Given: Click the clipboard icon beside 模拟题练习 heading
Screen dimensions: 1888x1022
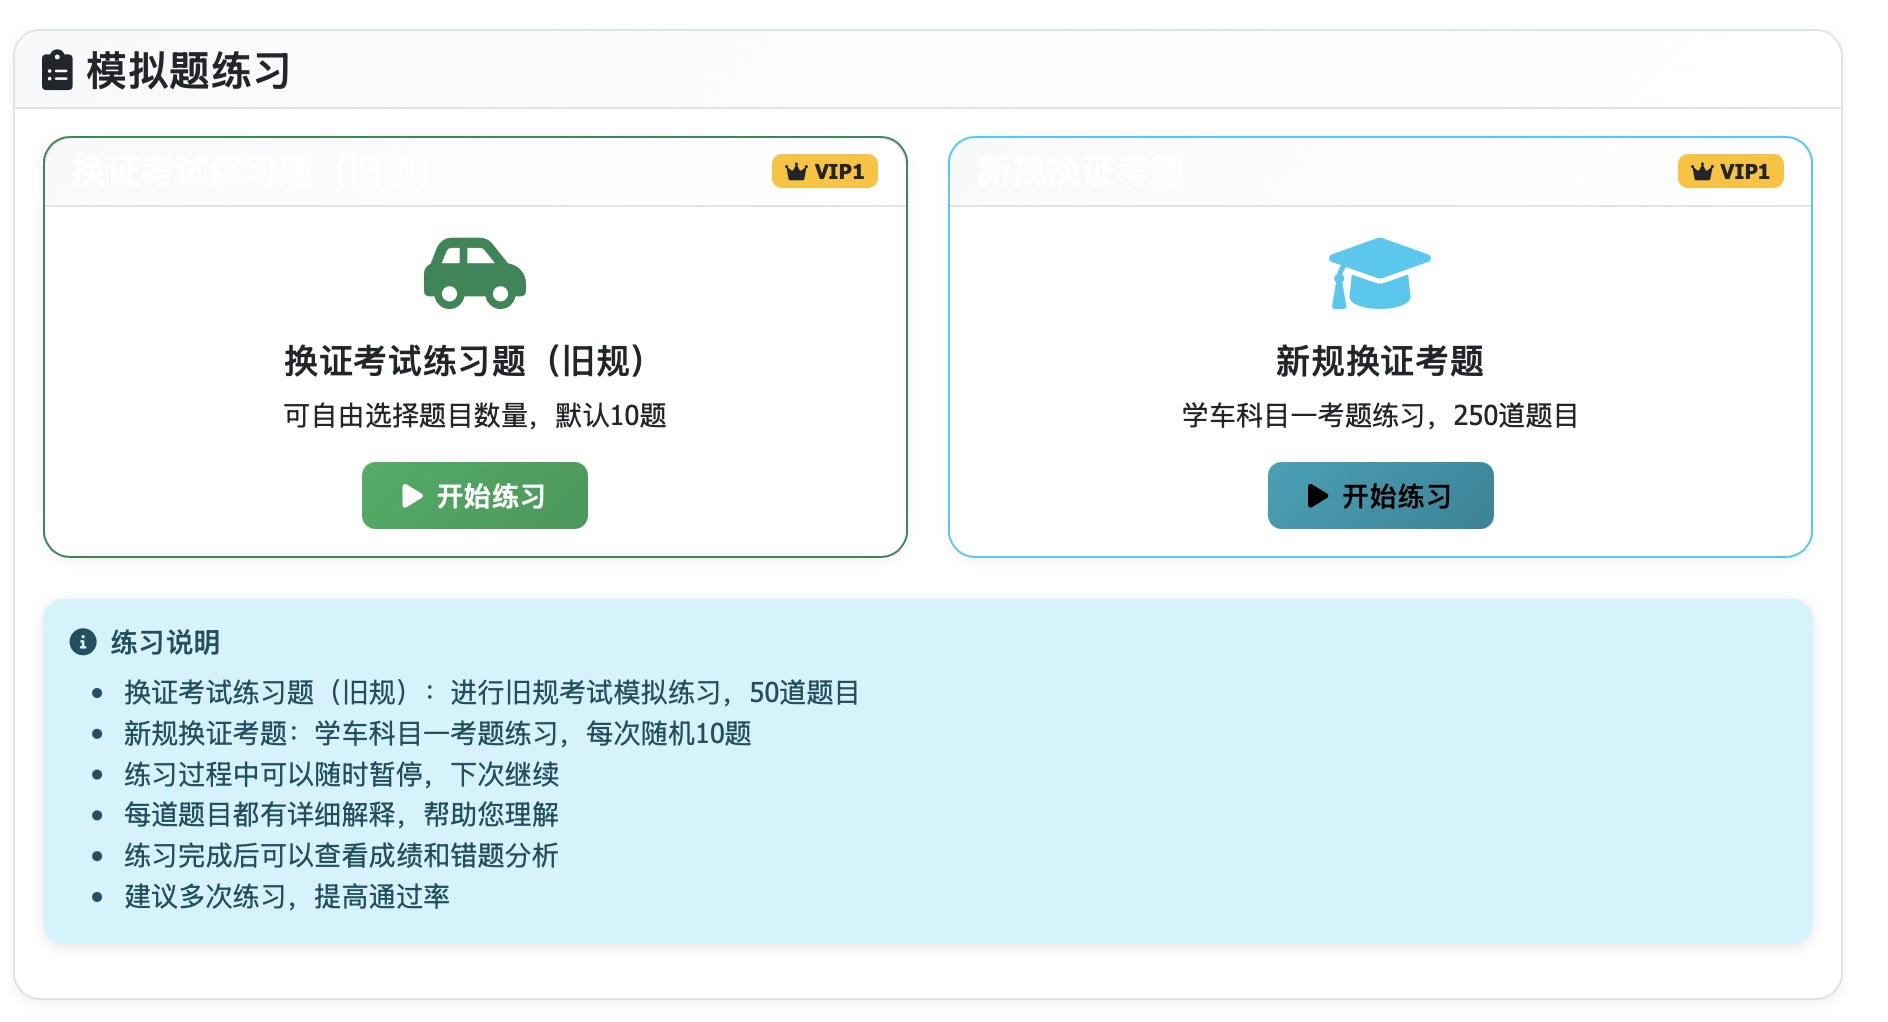Looking at the screenshot, I should click(x=57, y=71).
